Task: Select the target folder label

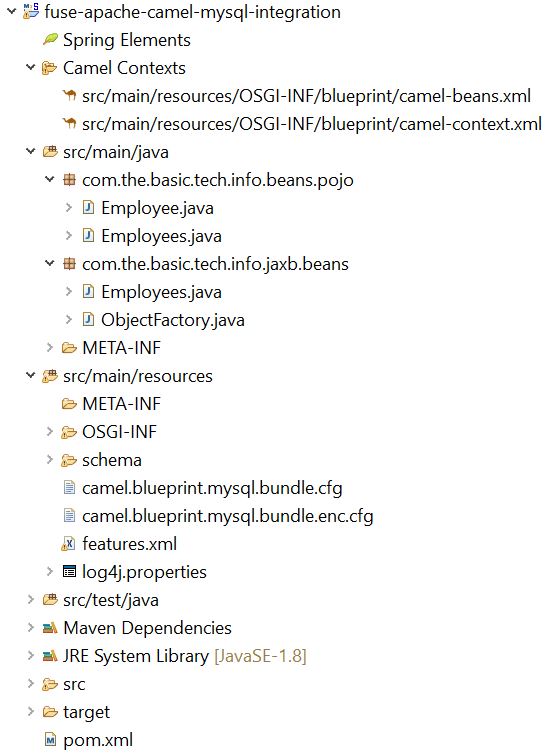Action: pos(86,712)
